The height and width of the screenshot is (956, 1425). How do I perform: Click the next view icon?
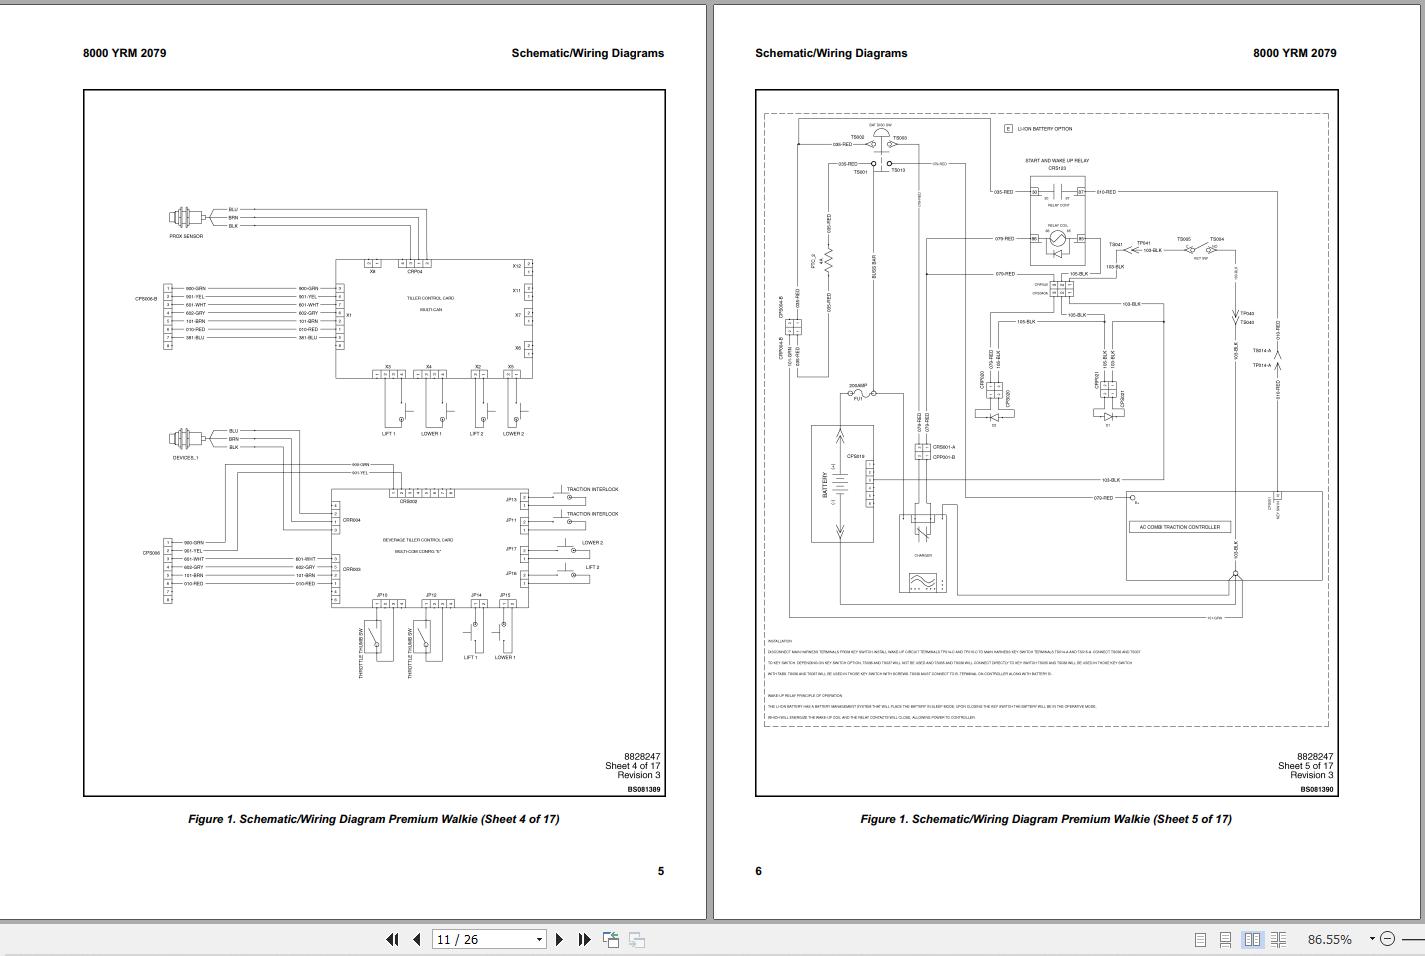pos(636,939)
